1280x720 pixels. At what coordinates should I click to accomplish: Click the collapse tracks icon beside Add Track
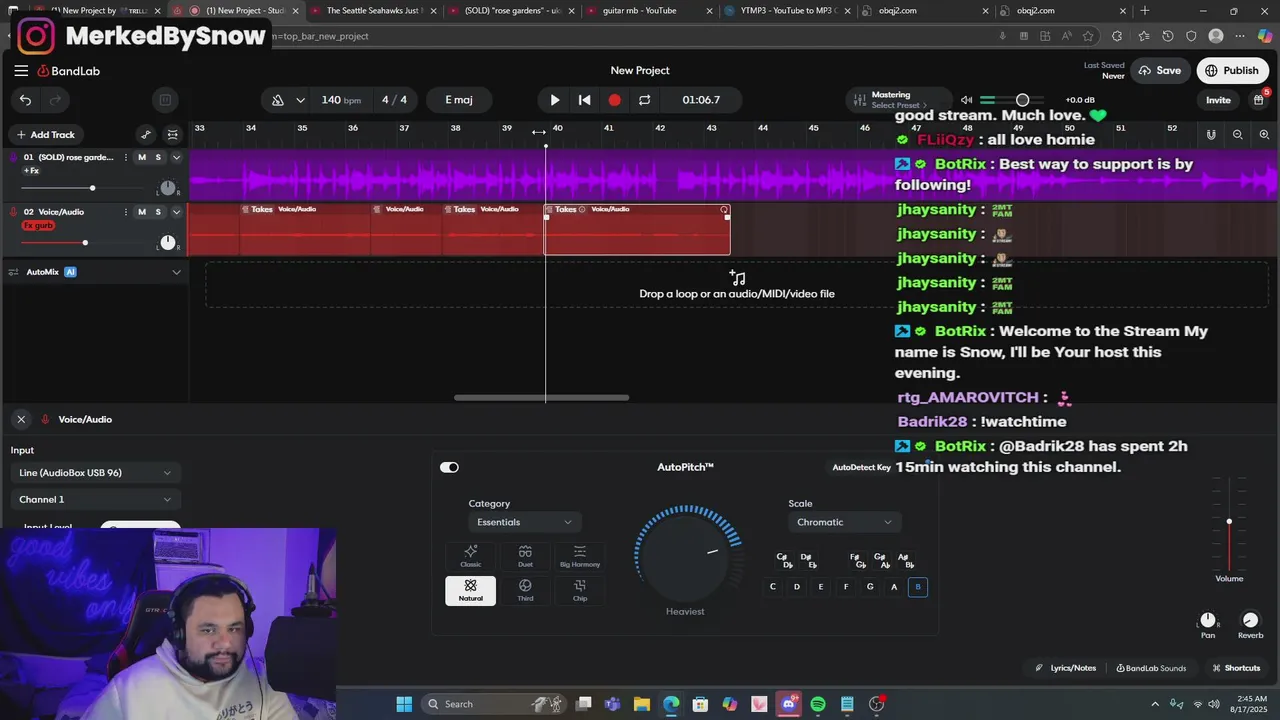(173, 135)
